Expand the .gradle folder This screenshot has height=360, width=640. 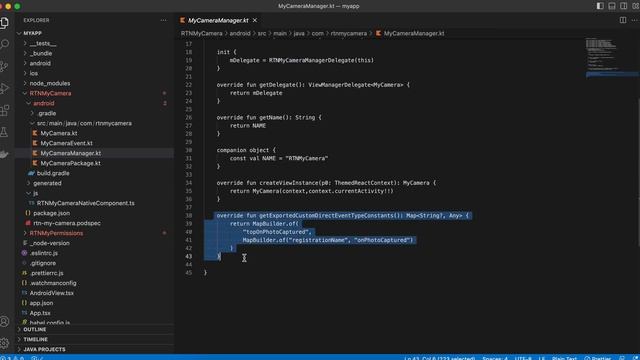[32, 113]
